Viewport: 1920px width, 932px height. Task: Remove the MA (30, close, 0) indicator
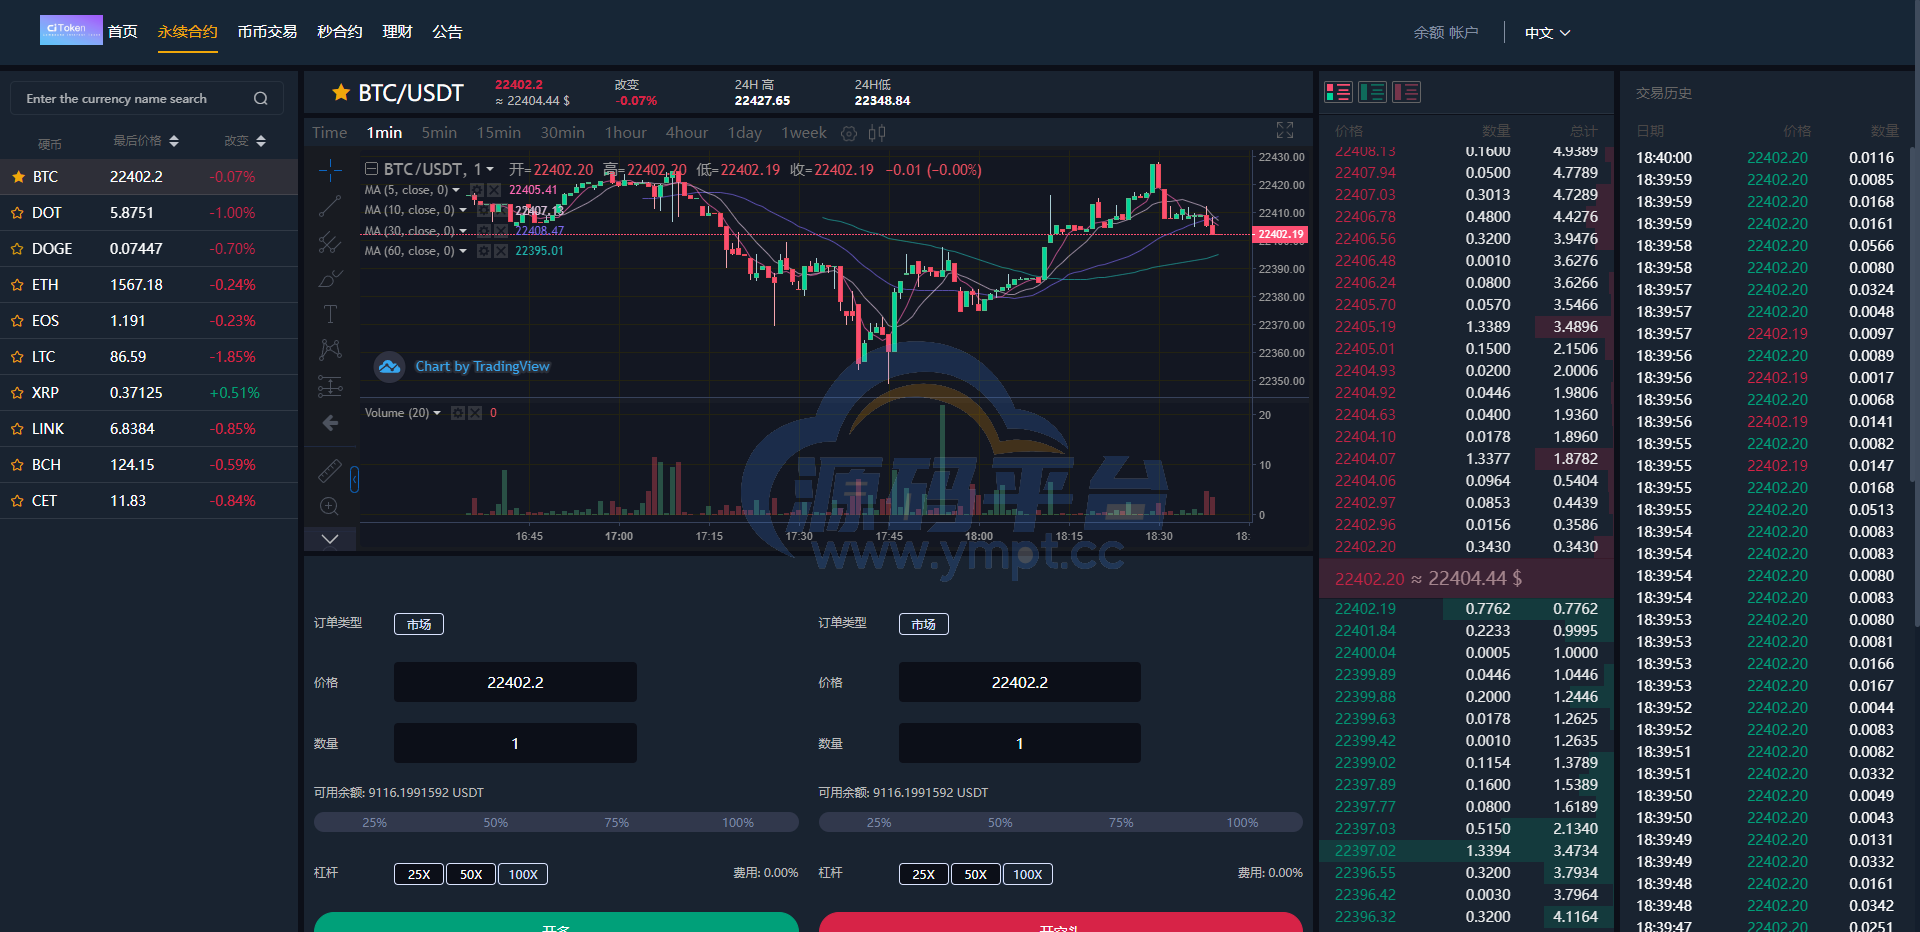point(499,231)
